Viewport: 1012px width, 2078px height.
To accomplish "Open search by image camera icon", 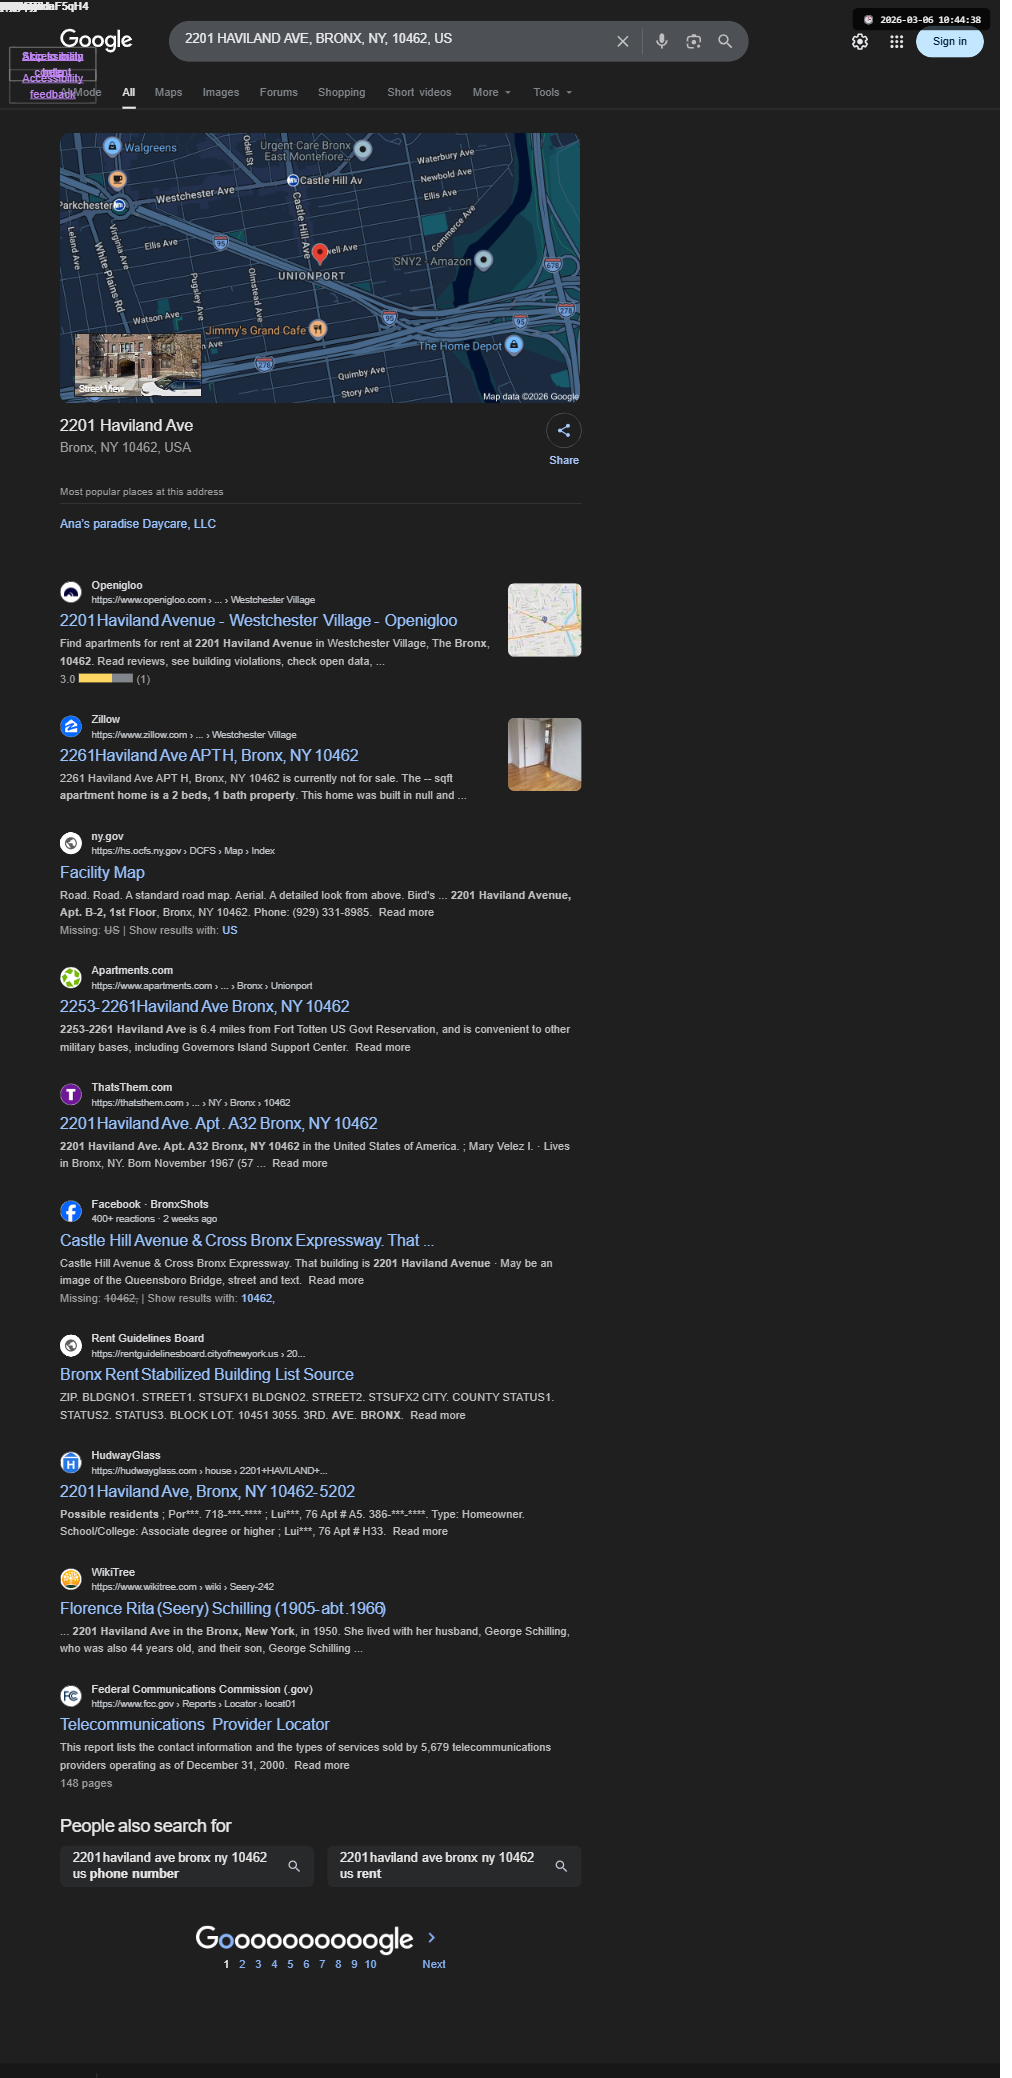I will point(693,41).
